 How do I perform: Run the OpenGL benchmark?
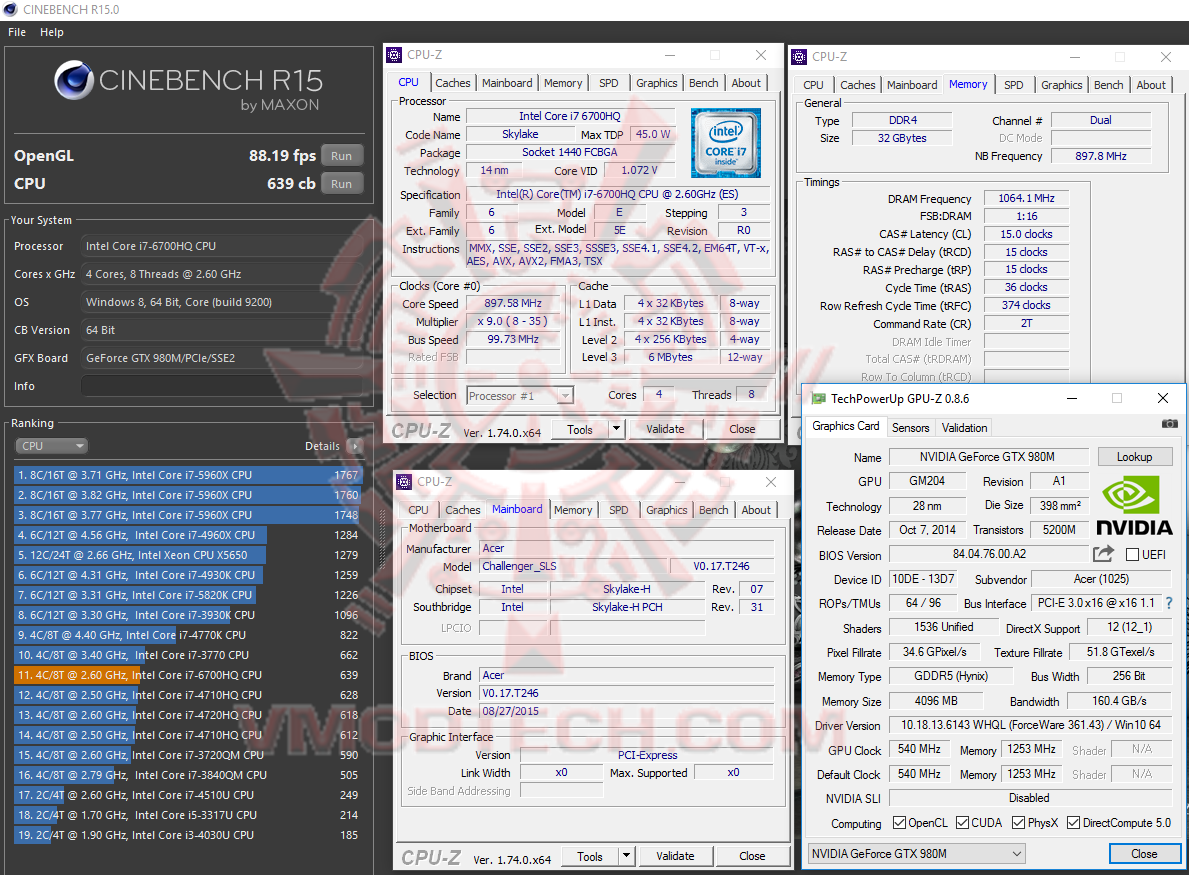tap(341, 155)
